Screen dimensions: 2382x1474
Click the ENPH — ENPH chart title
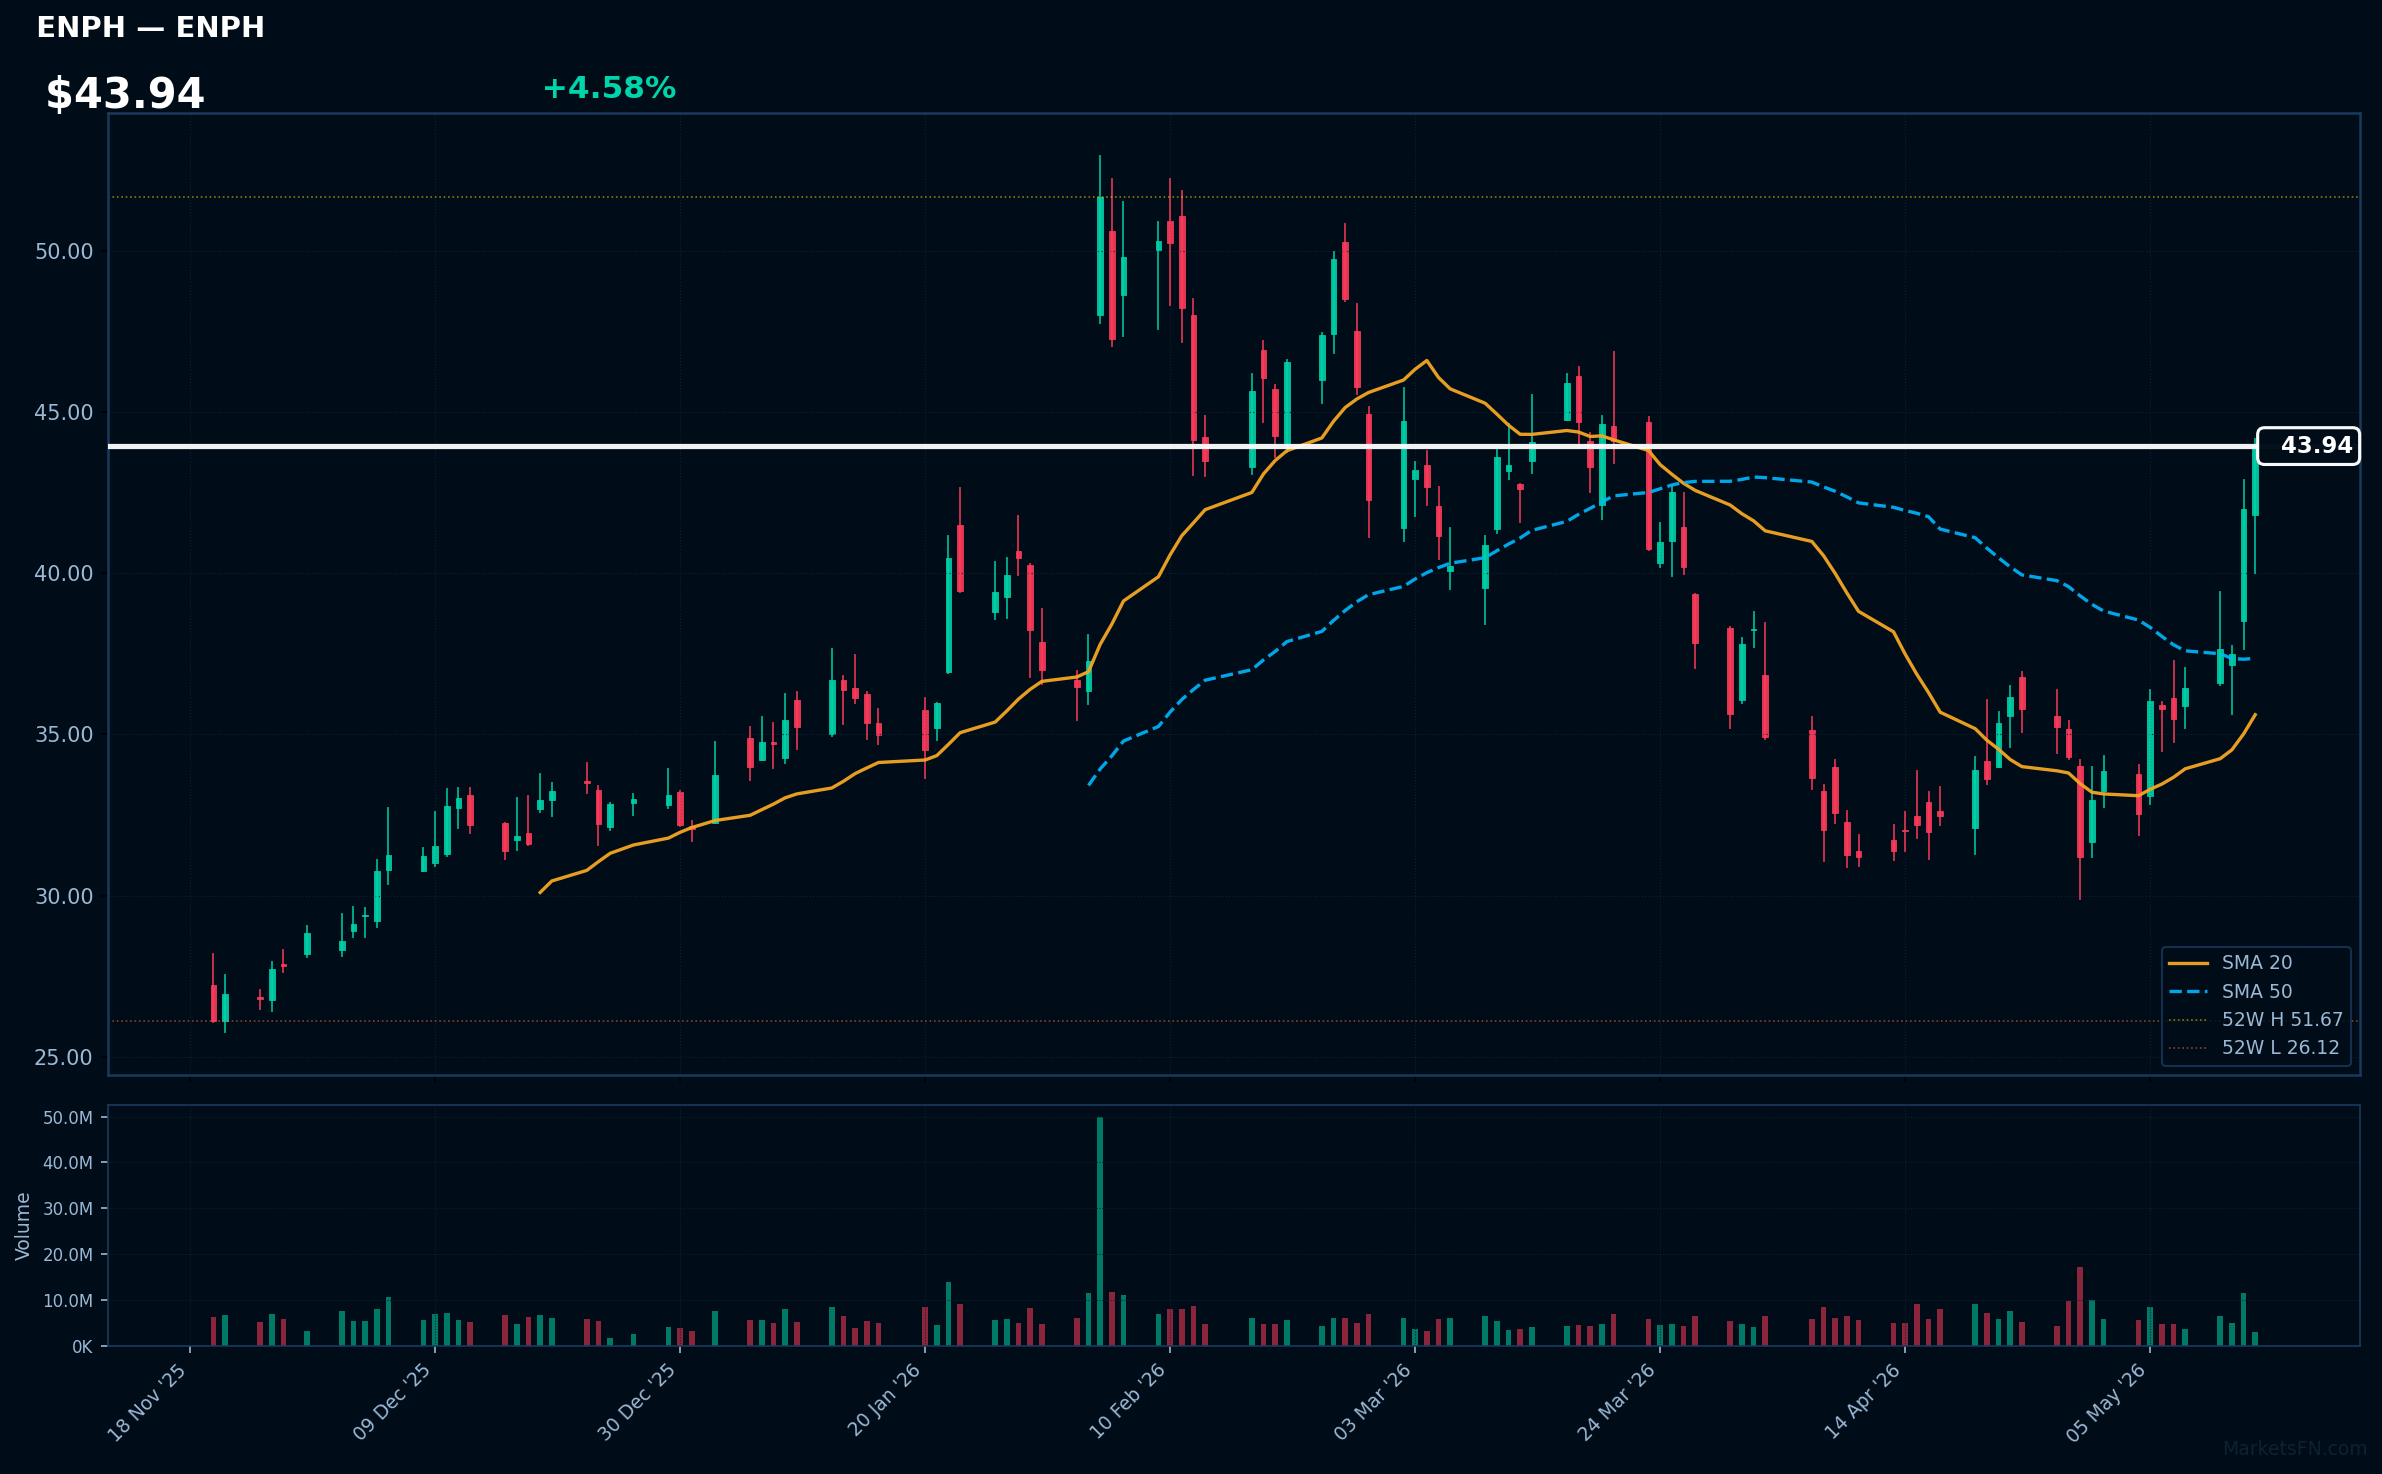[x=151, y=27]
